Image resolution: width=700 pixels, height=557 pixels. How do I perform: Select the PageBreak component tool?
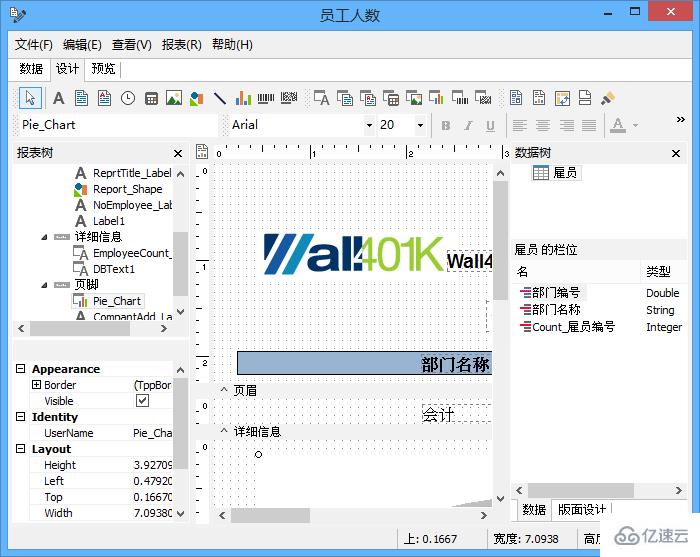(x=585, y=98)
